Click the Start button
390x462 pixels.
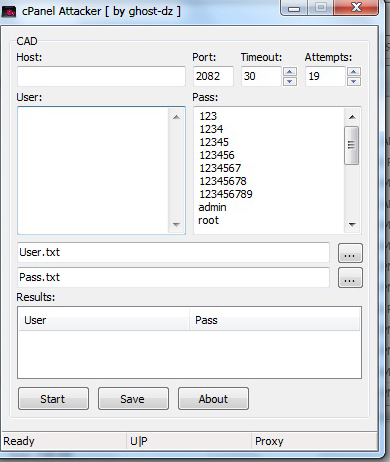point(53,399)
